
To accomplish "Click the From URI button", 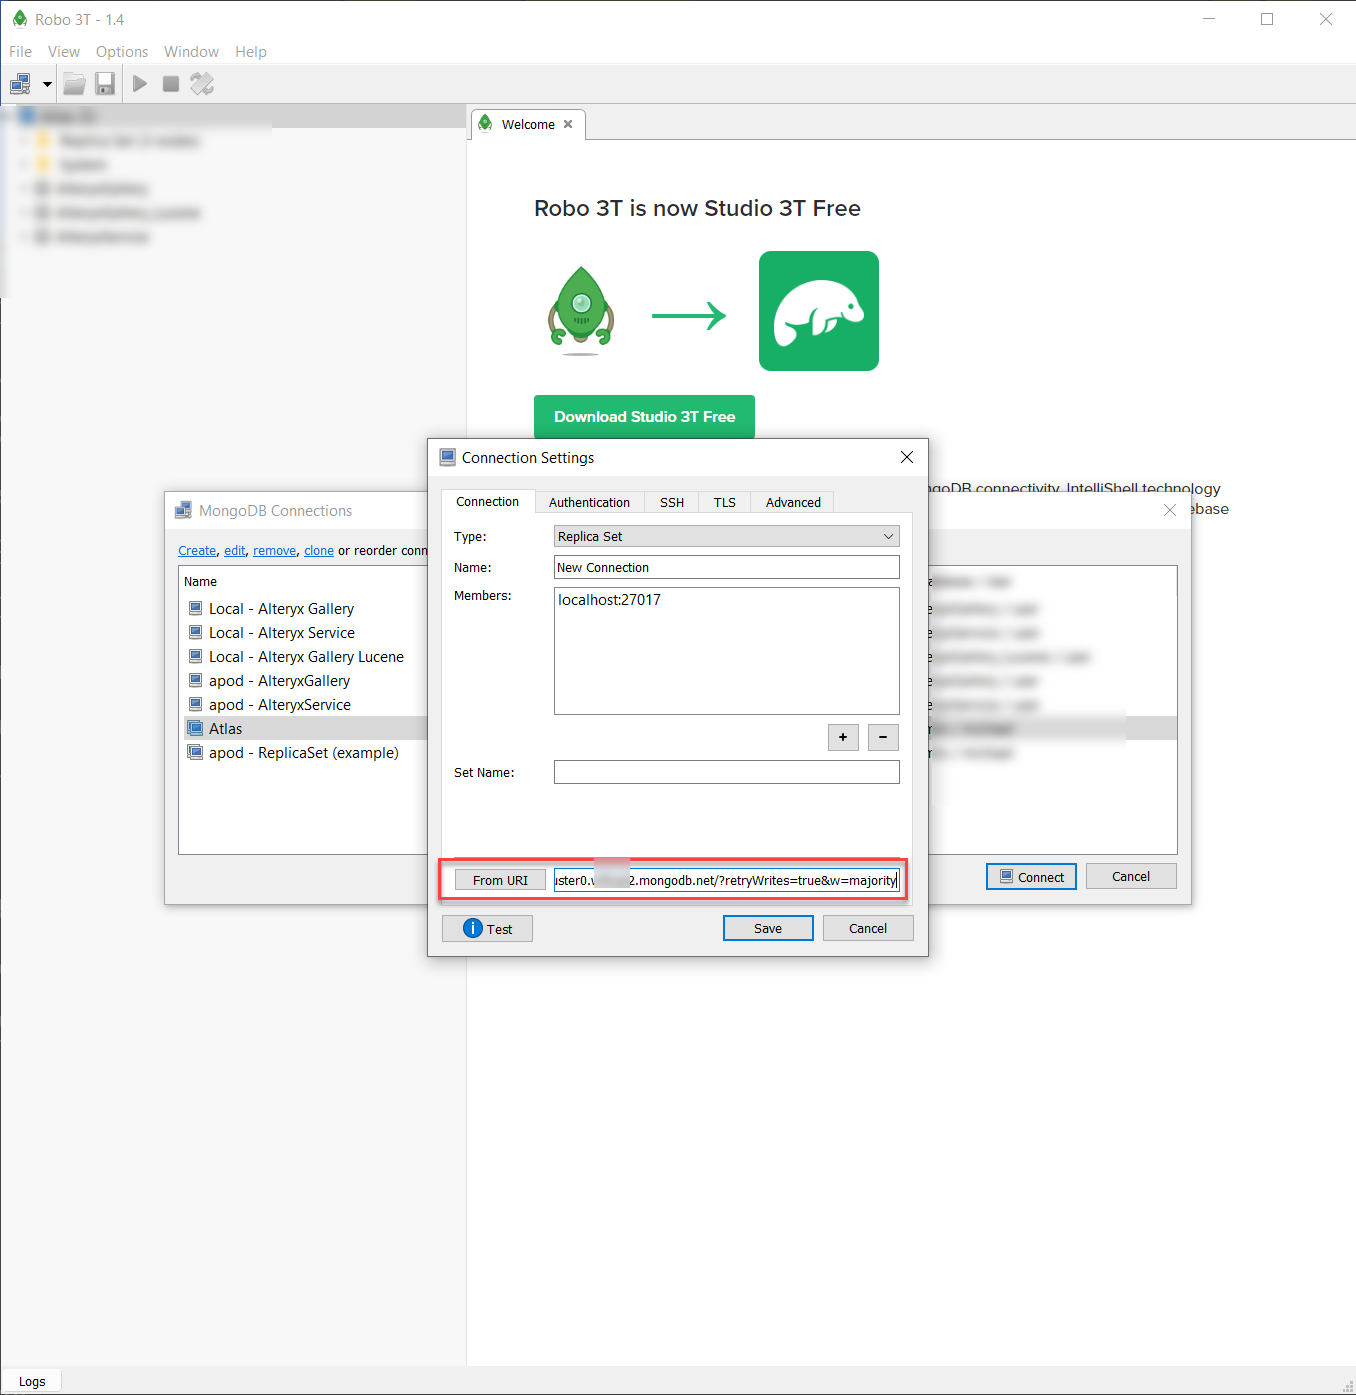I will tap(499, 880).
